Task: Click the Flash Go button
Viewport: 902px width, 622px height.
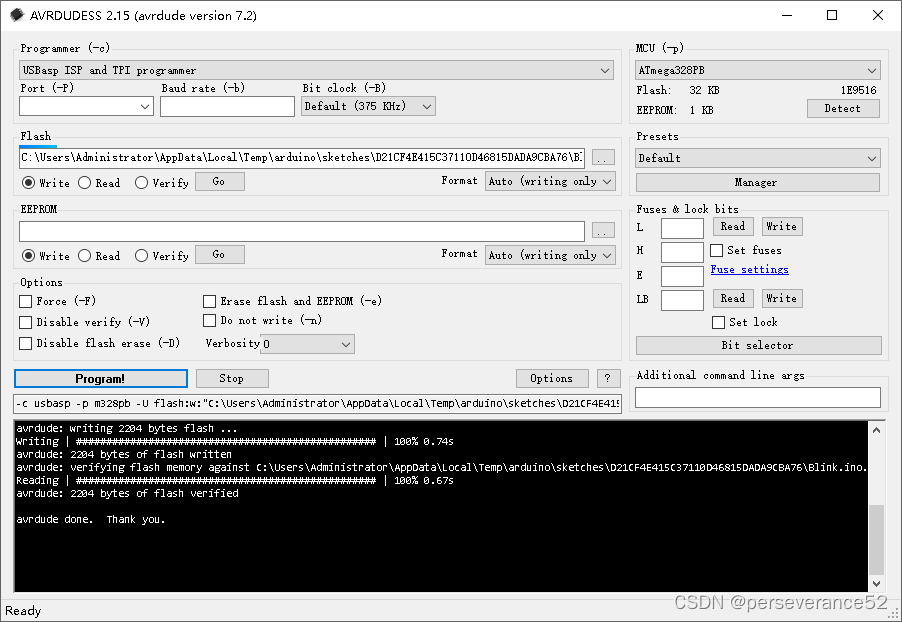Action: [220, 181]
